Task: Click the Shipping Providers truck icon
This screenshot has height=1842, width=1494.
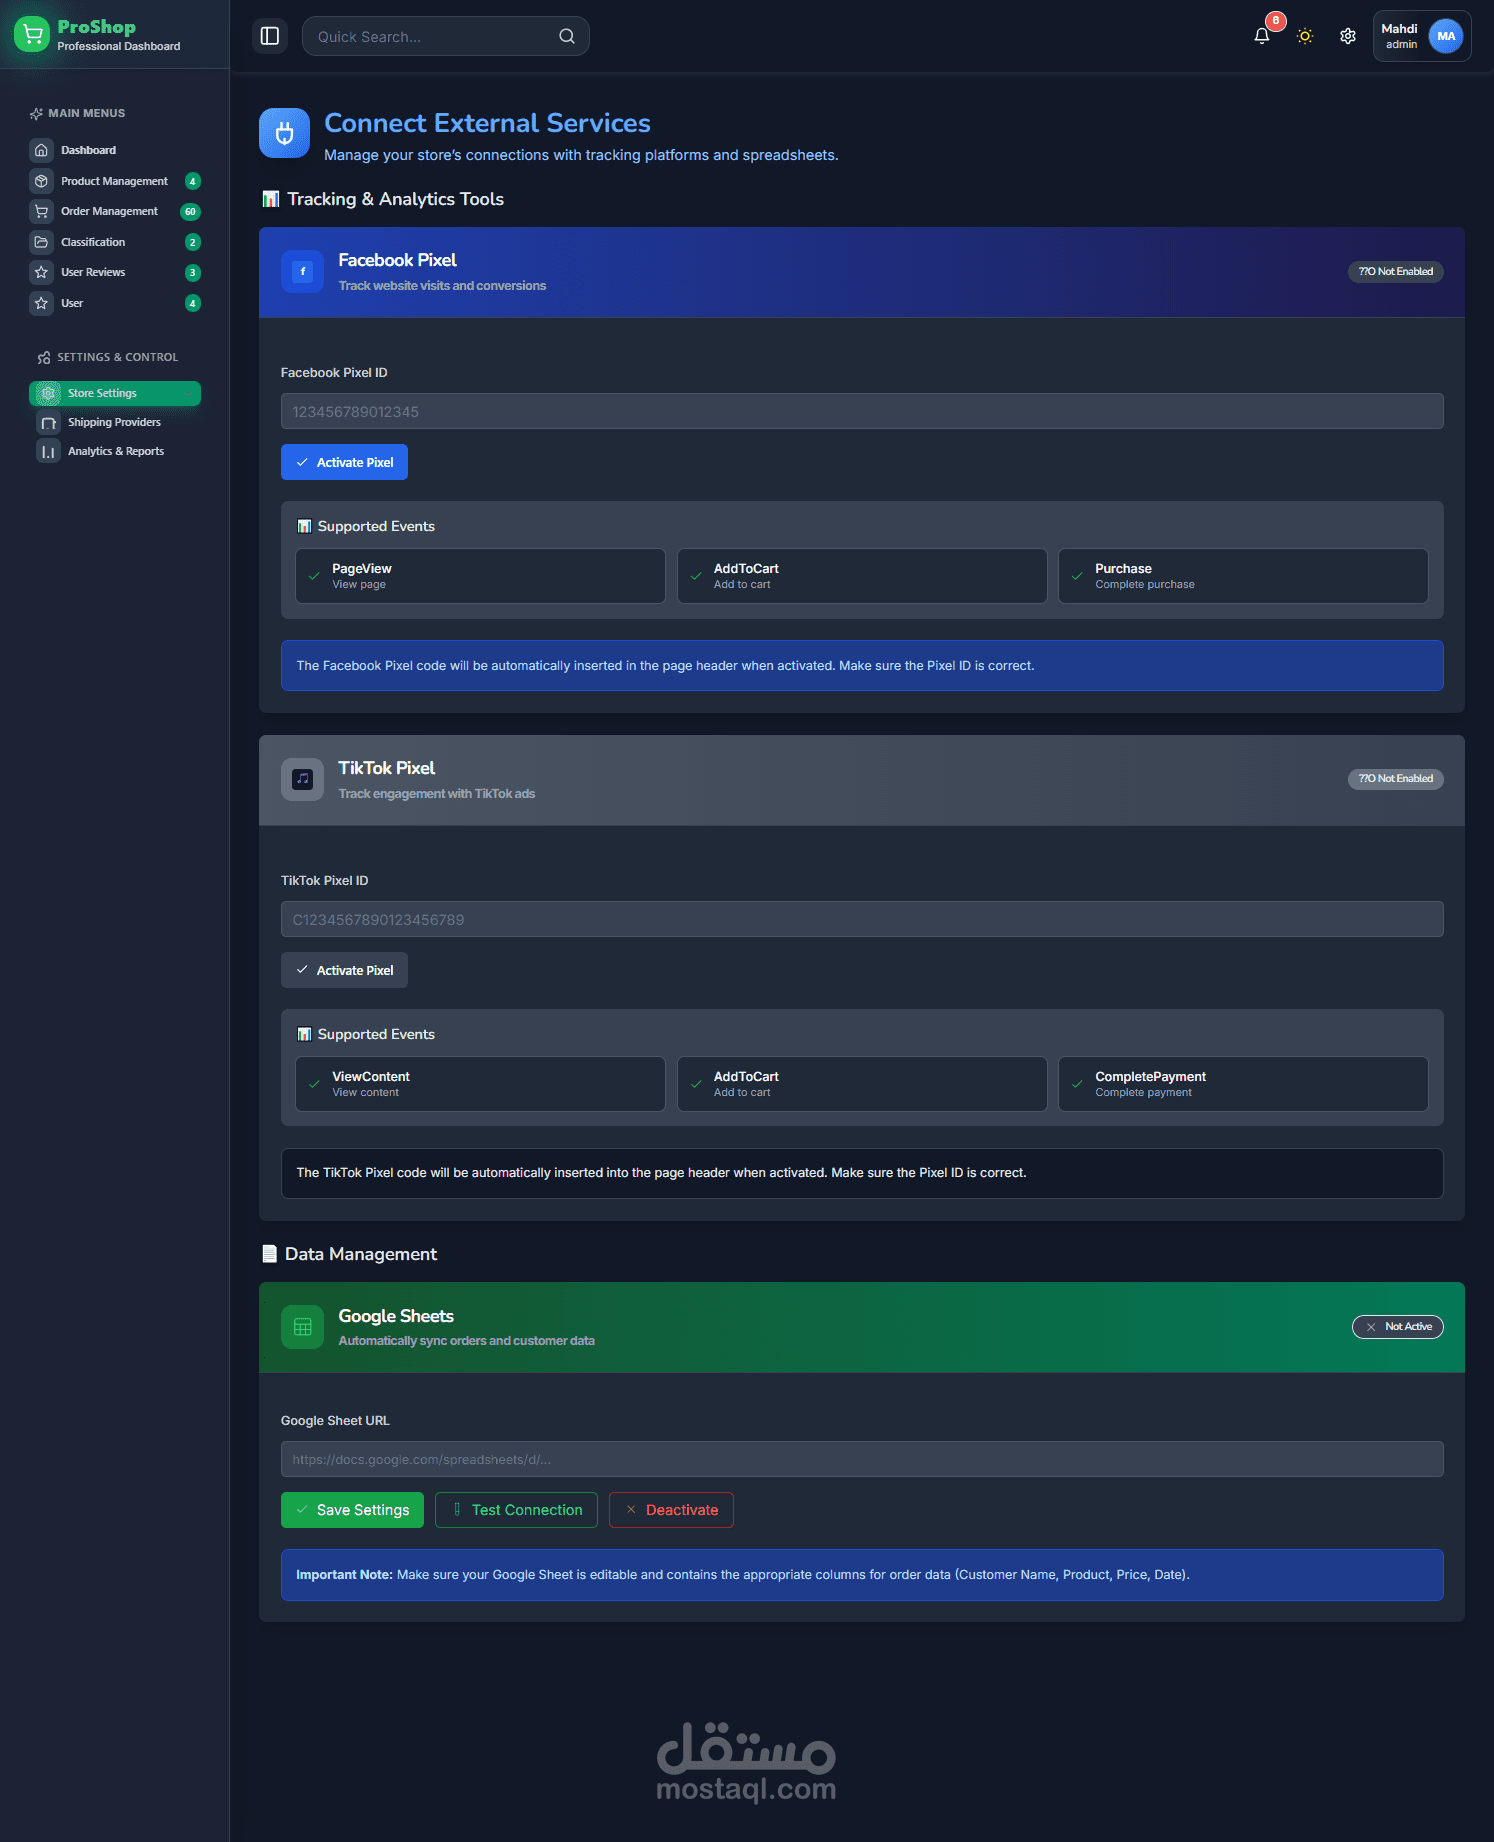Action: [x=48, y=422]
